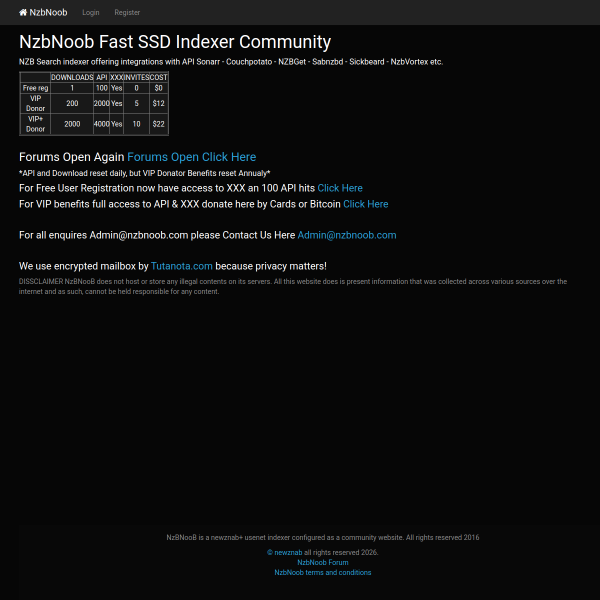600x600 pixels.
Task: Click the API and Download reset daily note
Action: pyautogui.click(x=145, y=173)
